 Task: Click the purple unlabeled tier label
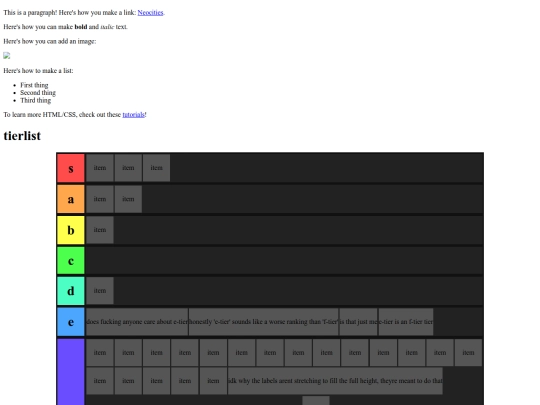coord(71,372)
